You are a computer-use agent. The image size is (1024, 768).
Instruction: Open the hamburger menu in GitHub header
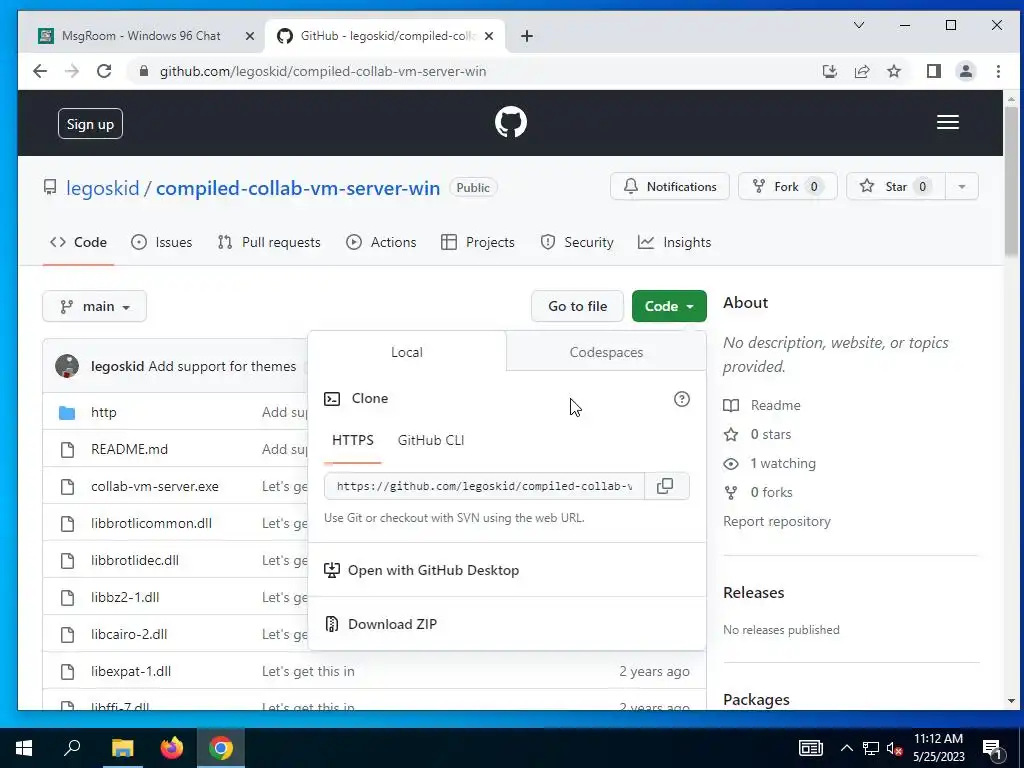point(948,122)
